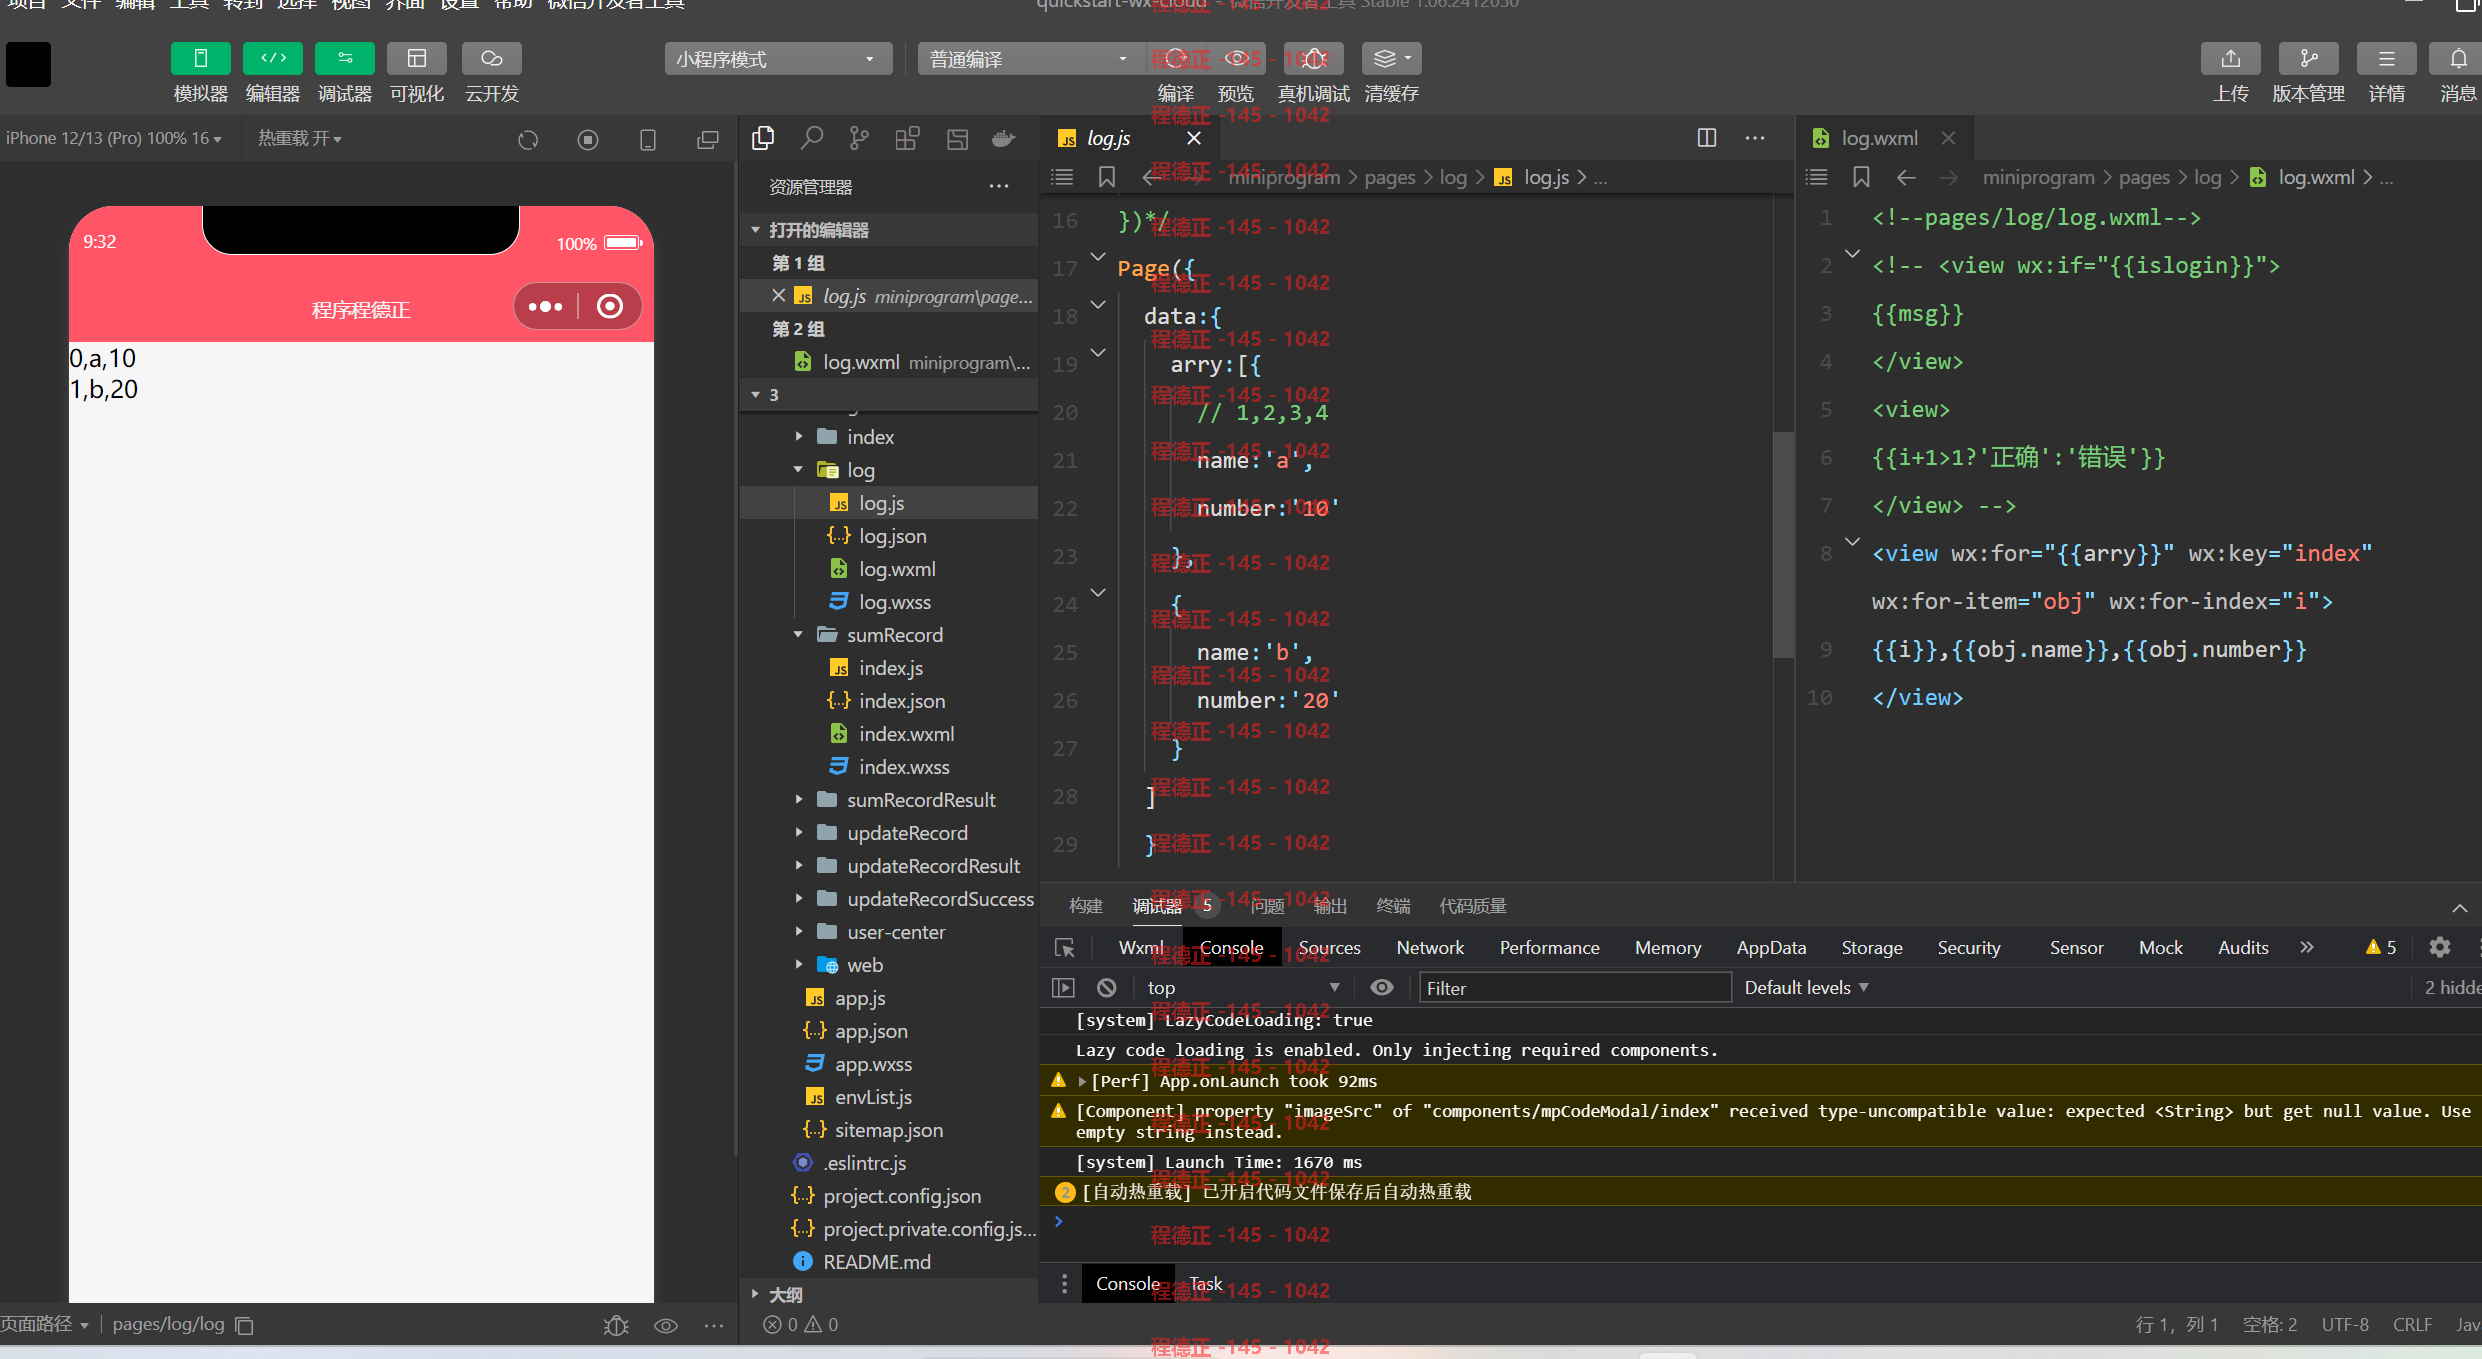This screenshot has width=2482, height=1359.
Task: Open Cloud Development (云开发)
Action: point(491,59)
